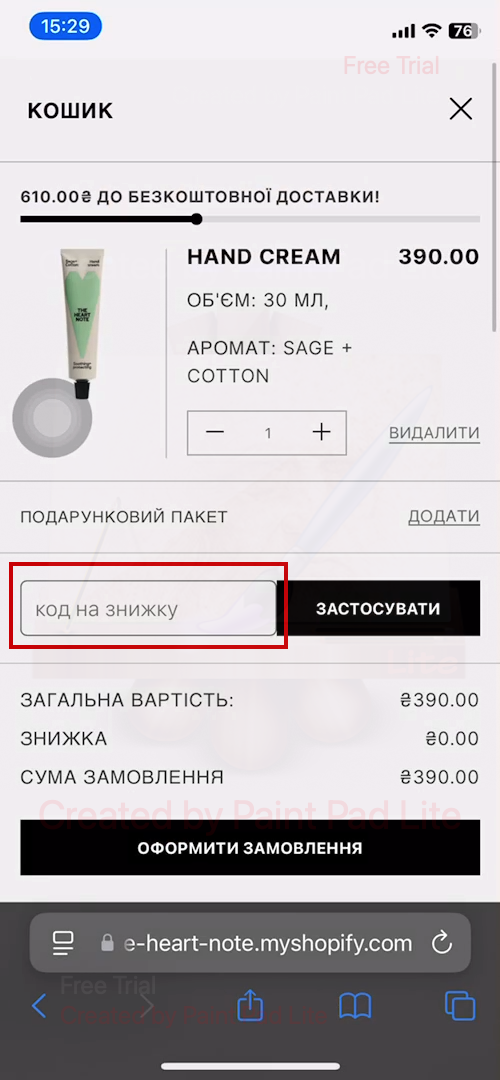
Task: Click the free delivery progress bar knob
Action: click(x=197, y=219)
